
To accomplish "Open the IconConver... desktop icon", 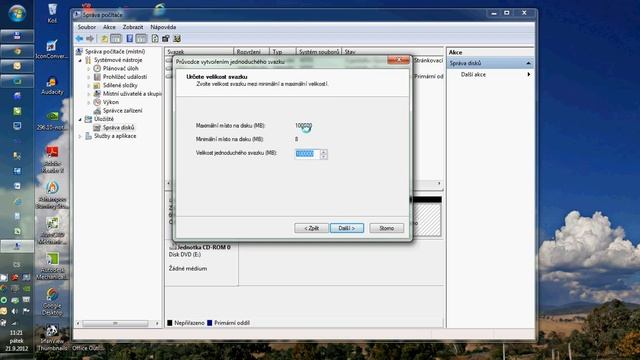I will [x=52, y=49].
